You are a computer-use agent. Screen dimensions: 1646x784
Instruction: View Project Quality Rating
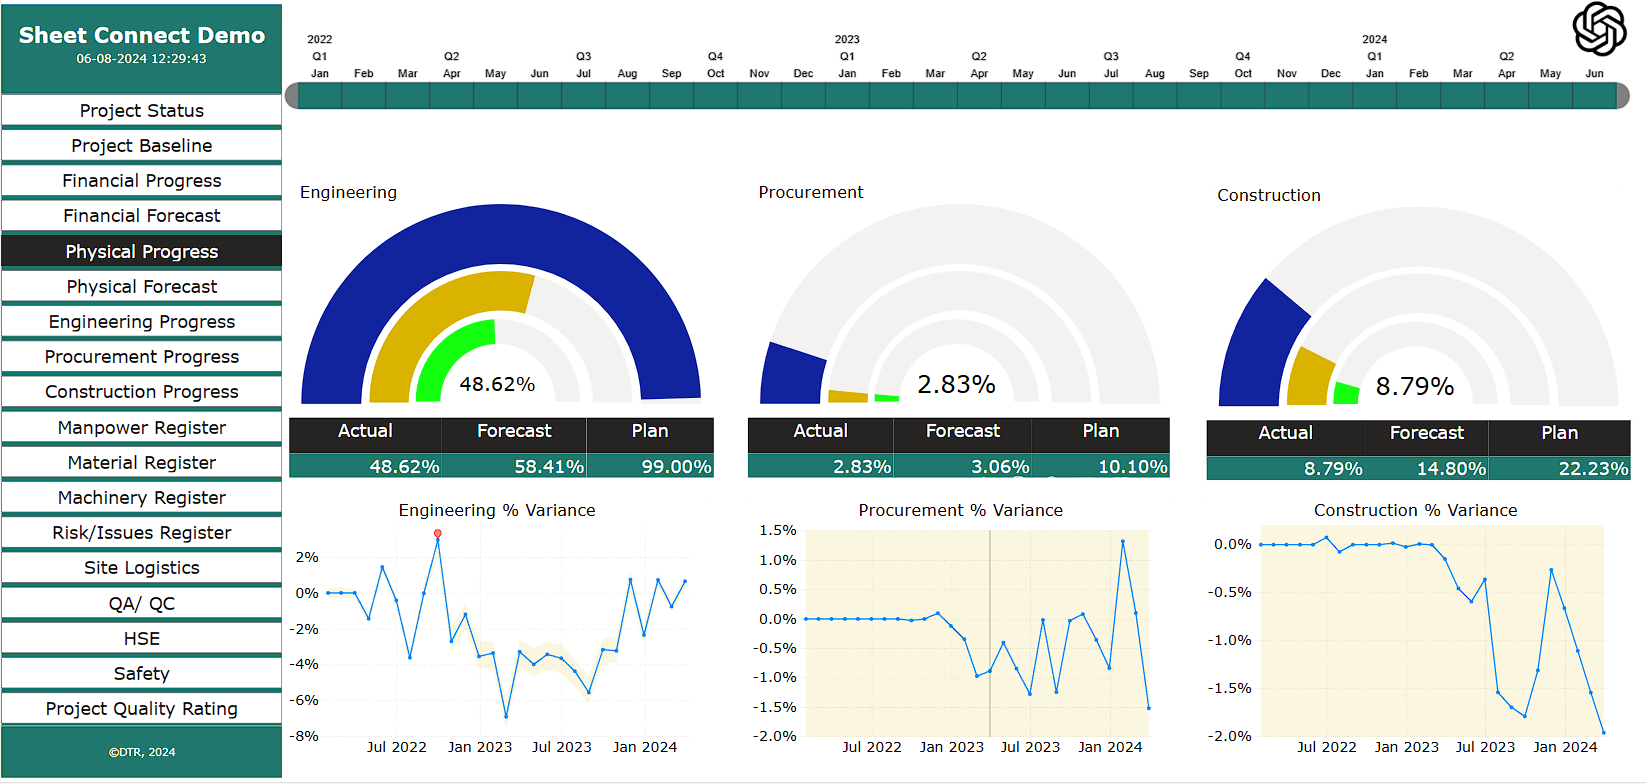tap(141, 709)
